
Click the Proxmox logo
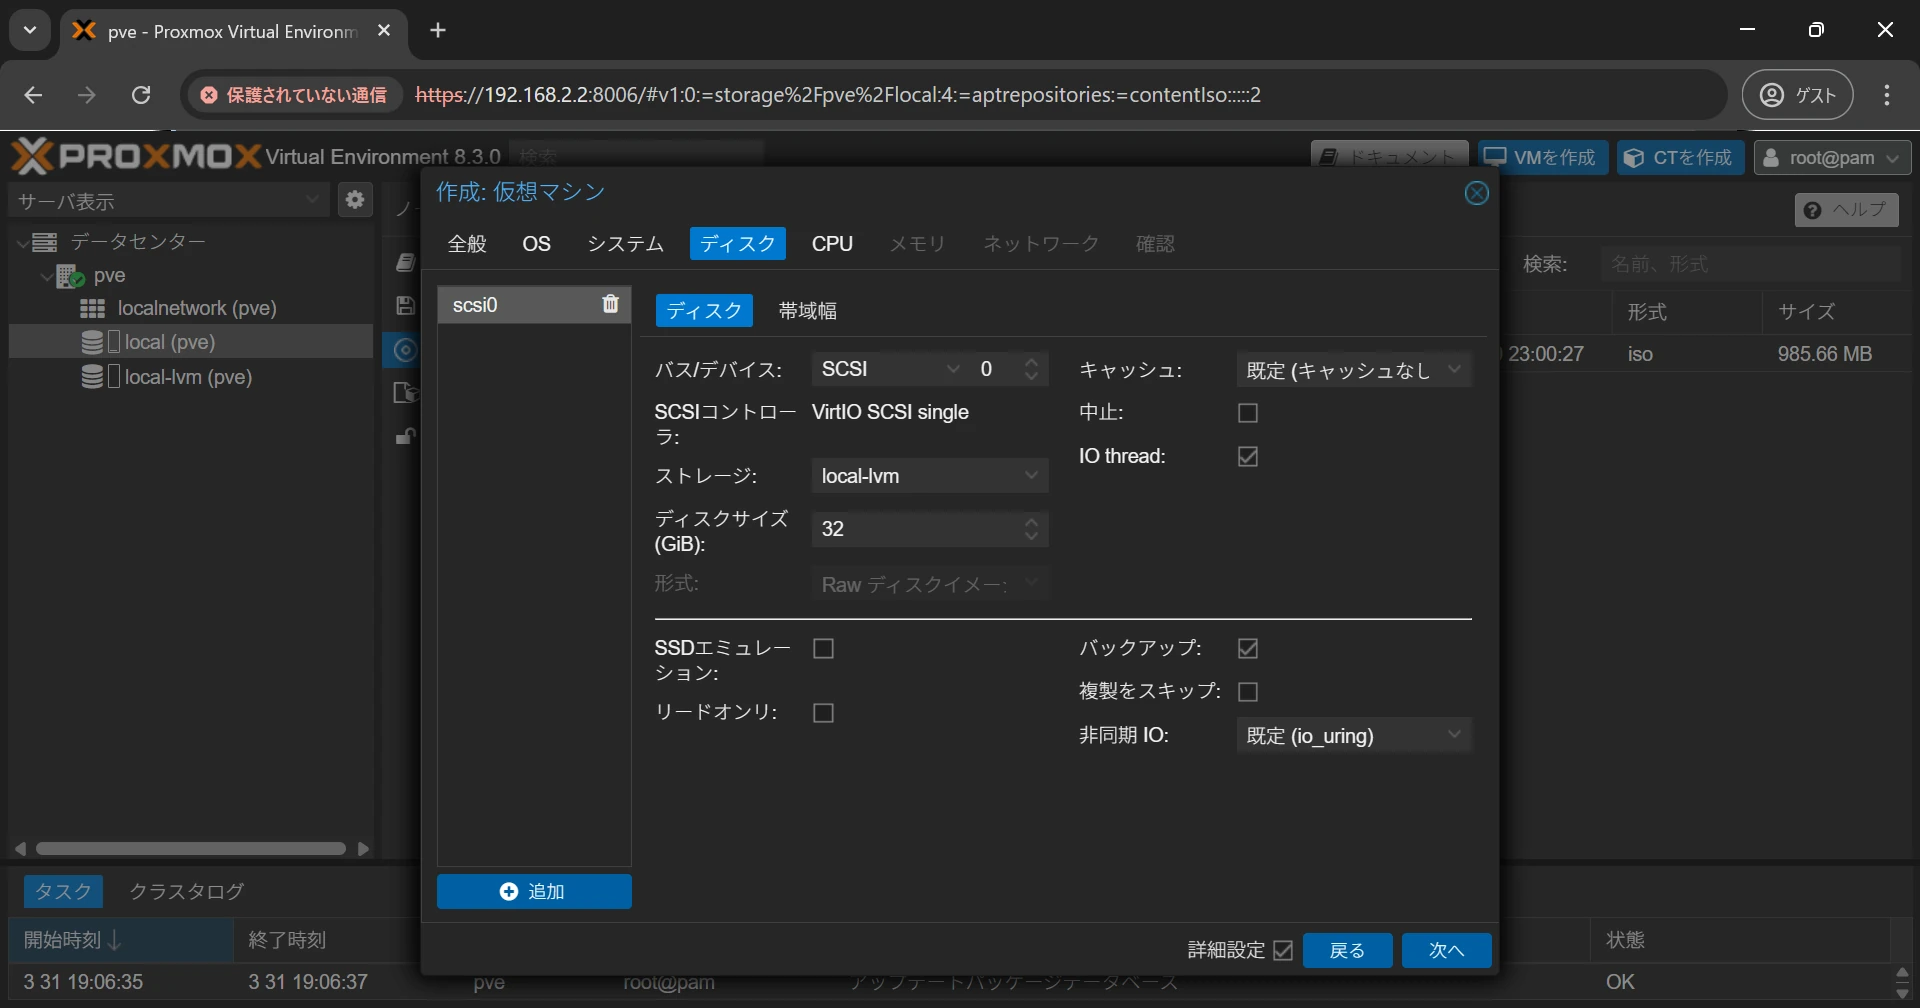pos(135,156)
